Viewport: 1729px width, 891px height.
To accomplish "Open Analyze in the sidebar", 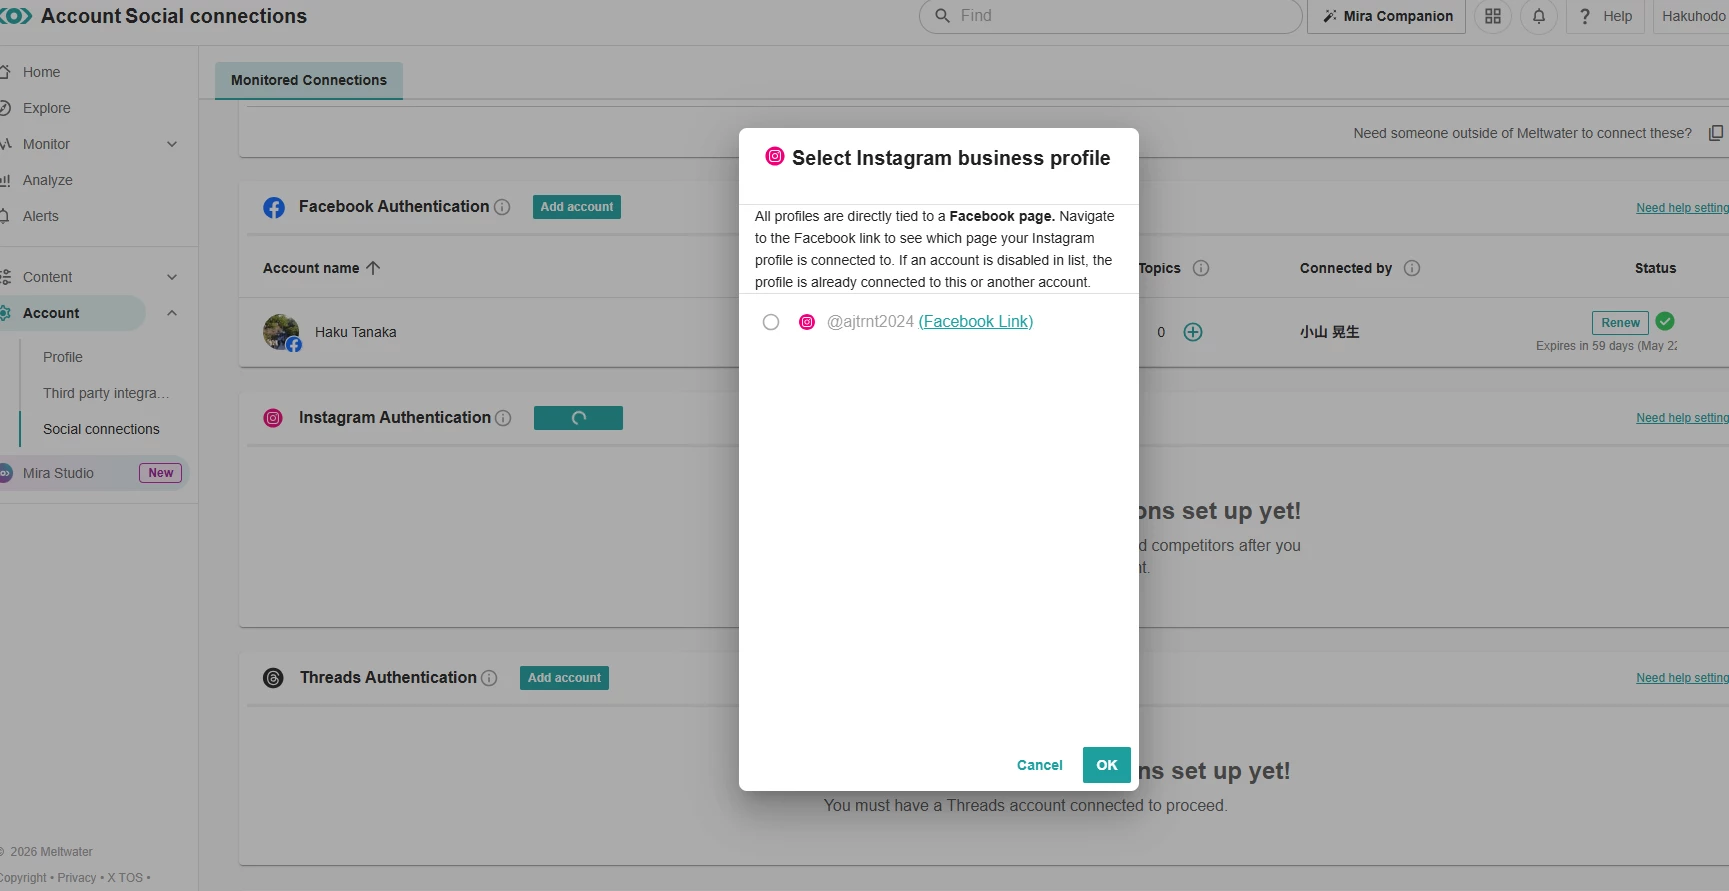I will coord(47,180).
